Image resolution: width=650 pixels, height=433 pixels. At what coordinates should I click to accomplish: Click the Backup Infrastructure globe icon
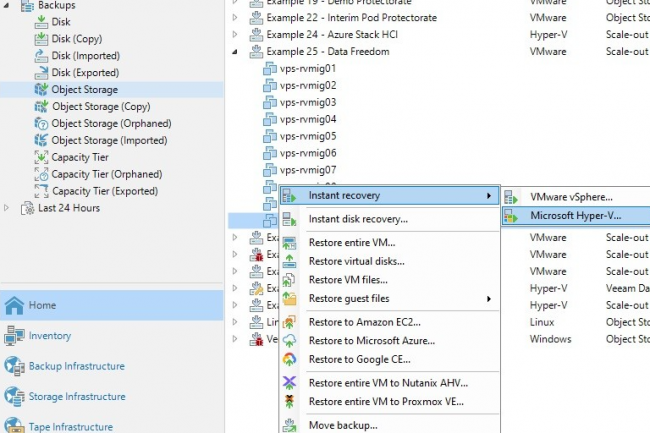coord(14,366)
